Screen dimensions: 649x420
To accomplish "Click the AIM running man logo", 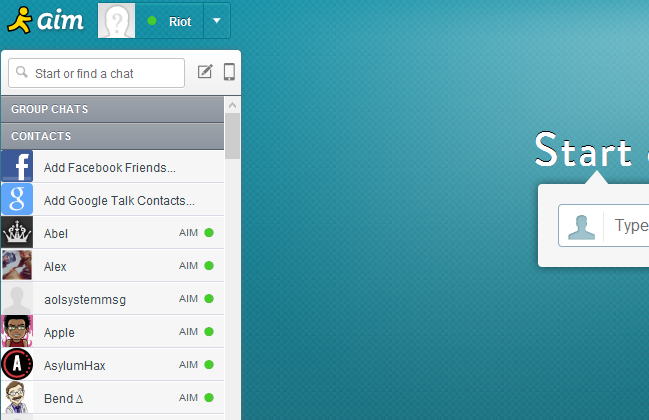I will click(19, 20).
